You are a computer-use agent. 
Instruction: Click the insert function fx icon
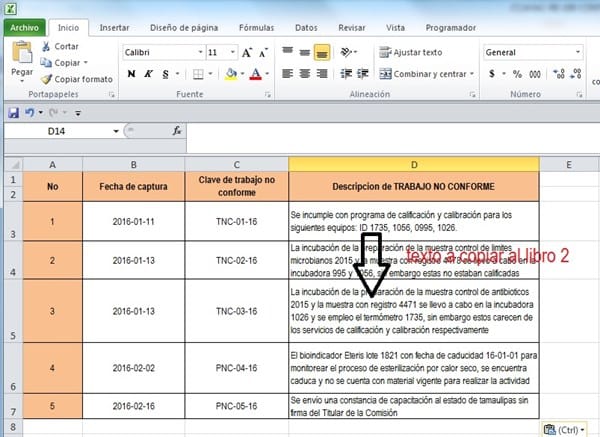click(177, 130)
